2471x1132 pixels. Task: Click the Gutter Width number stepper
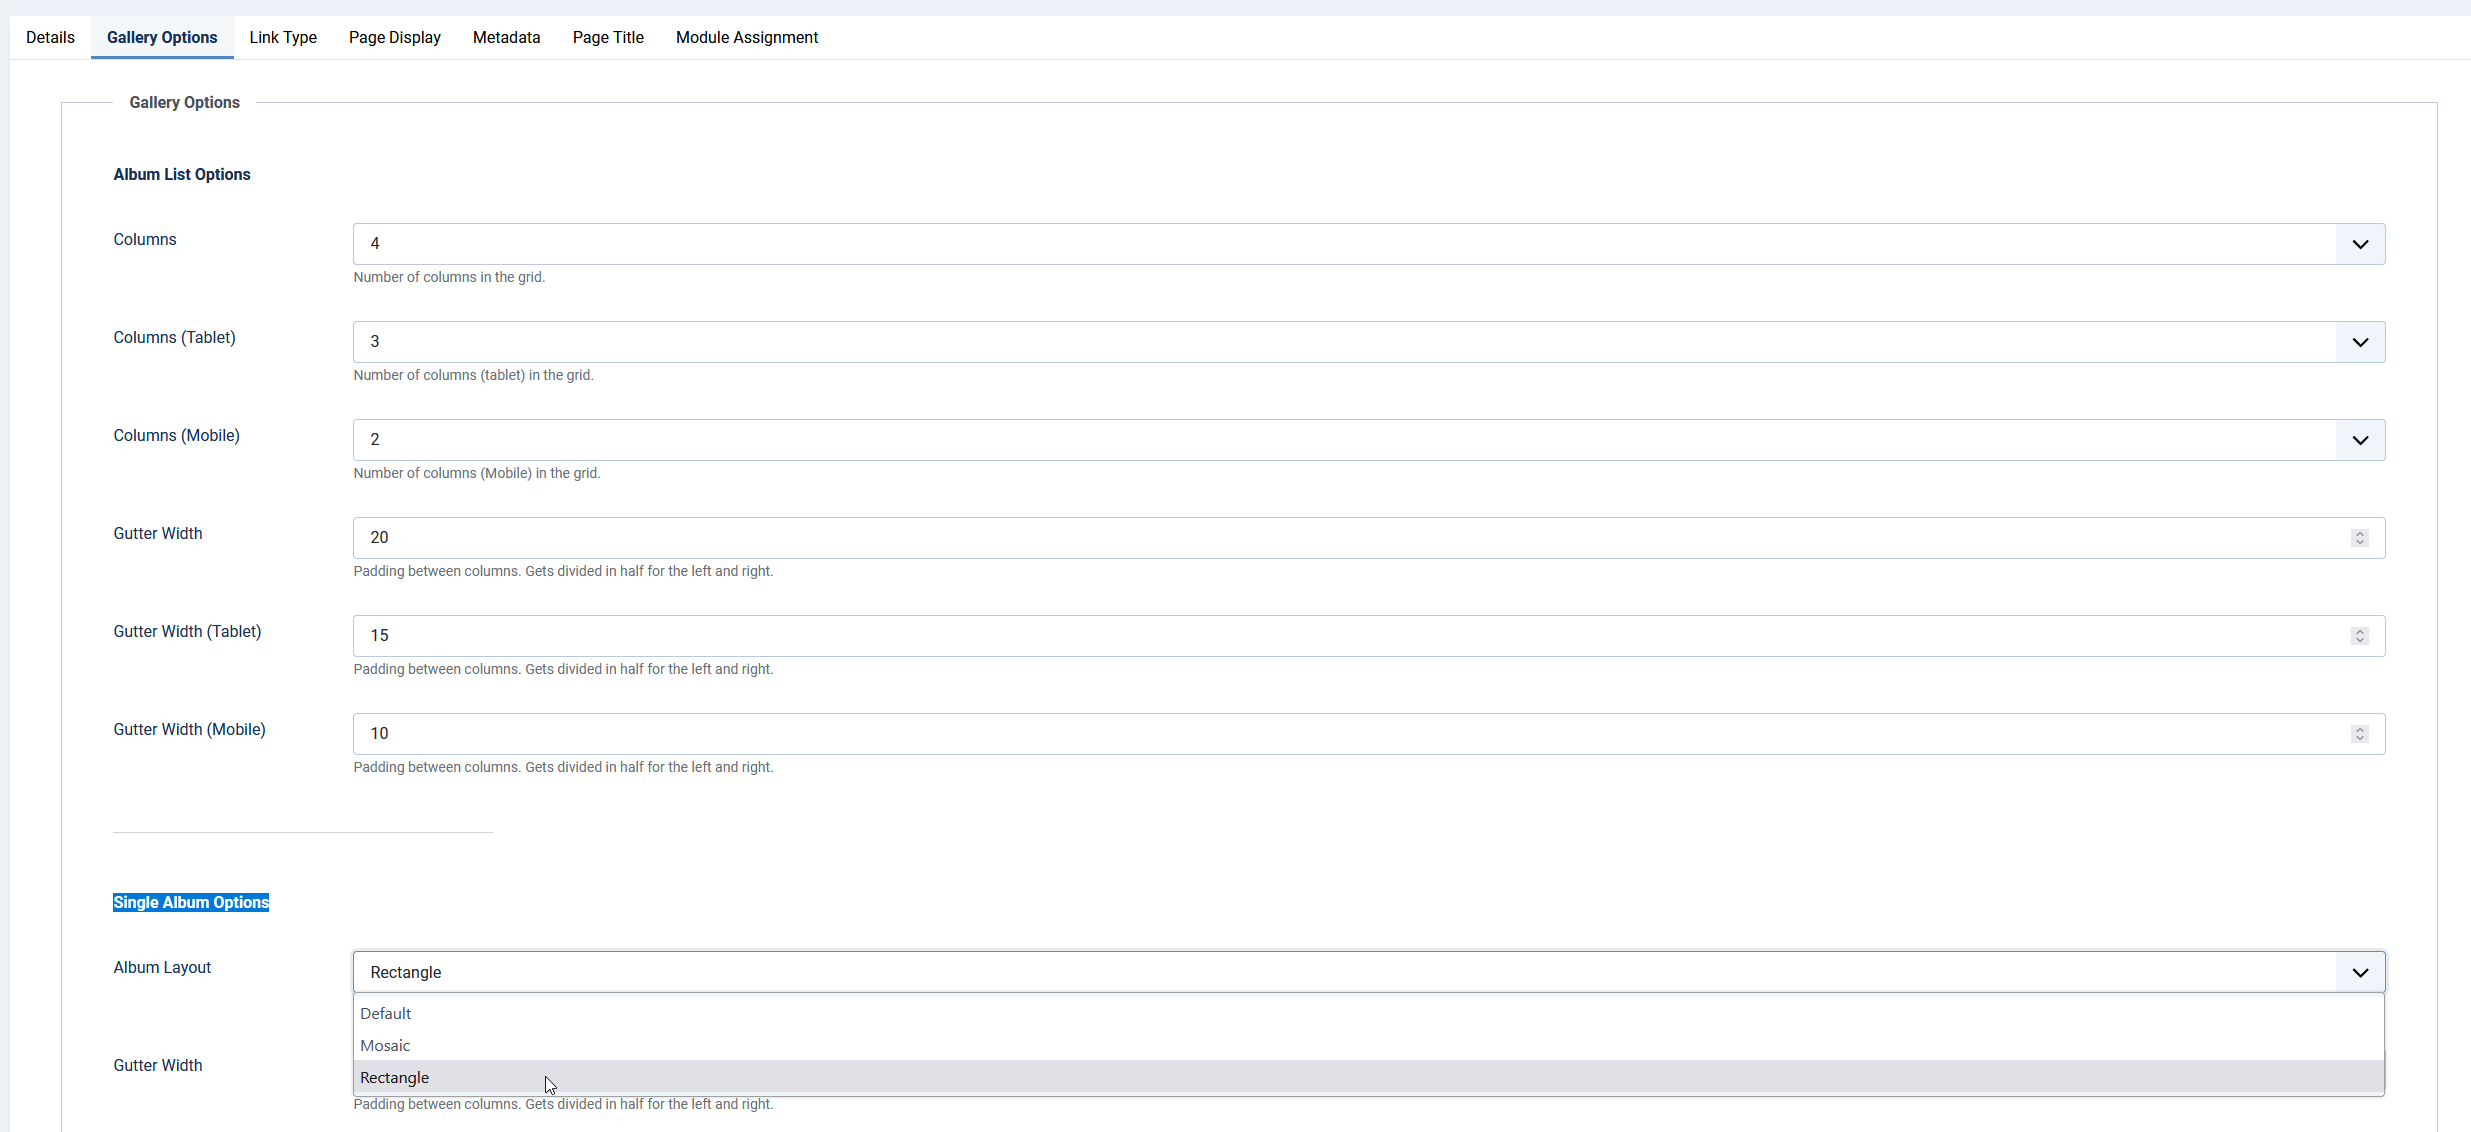pyautogui.click(x=2359, y=538)
